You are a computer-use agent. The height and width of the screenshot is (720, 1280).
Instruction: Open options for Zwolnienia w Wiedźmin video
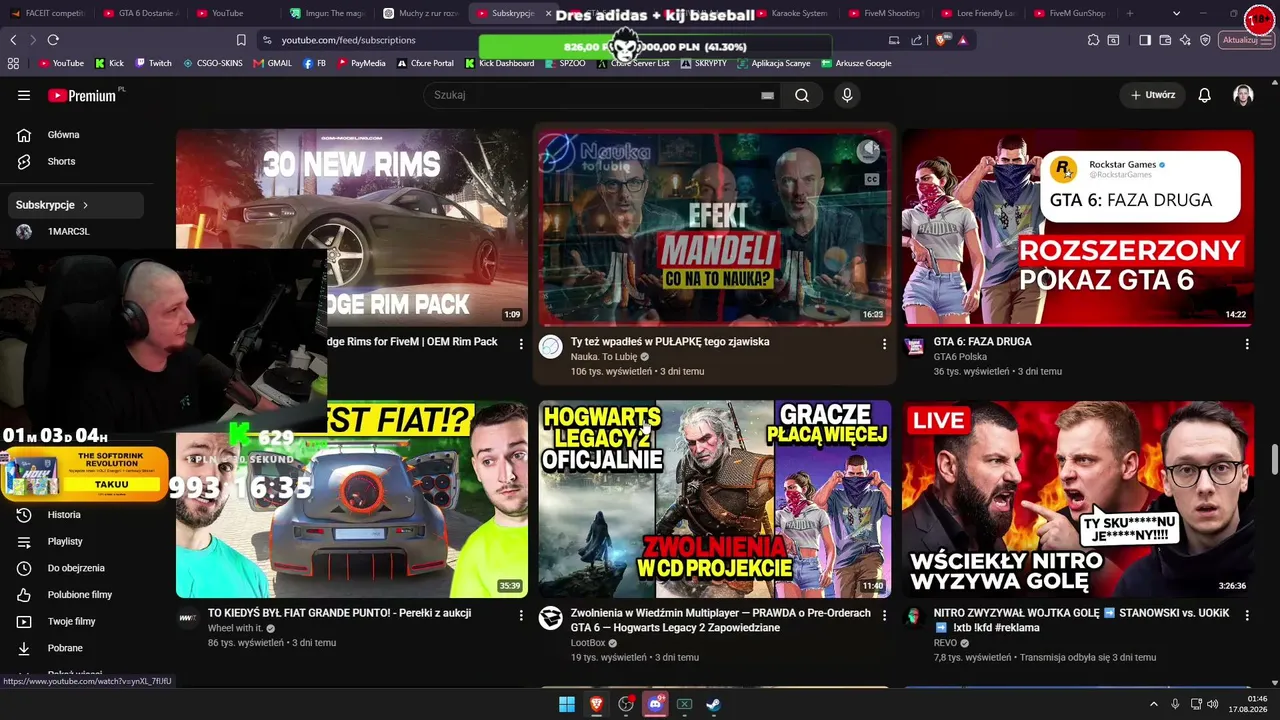coord(884,615)
